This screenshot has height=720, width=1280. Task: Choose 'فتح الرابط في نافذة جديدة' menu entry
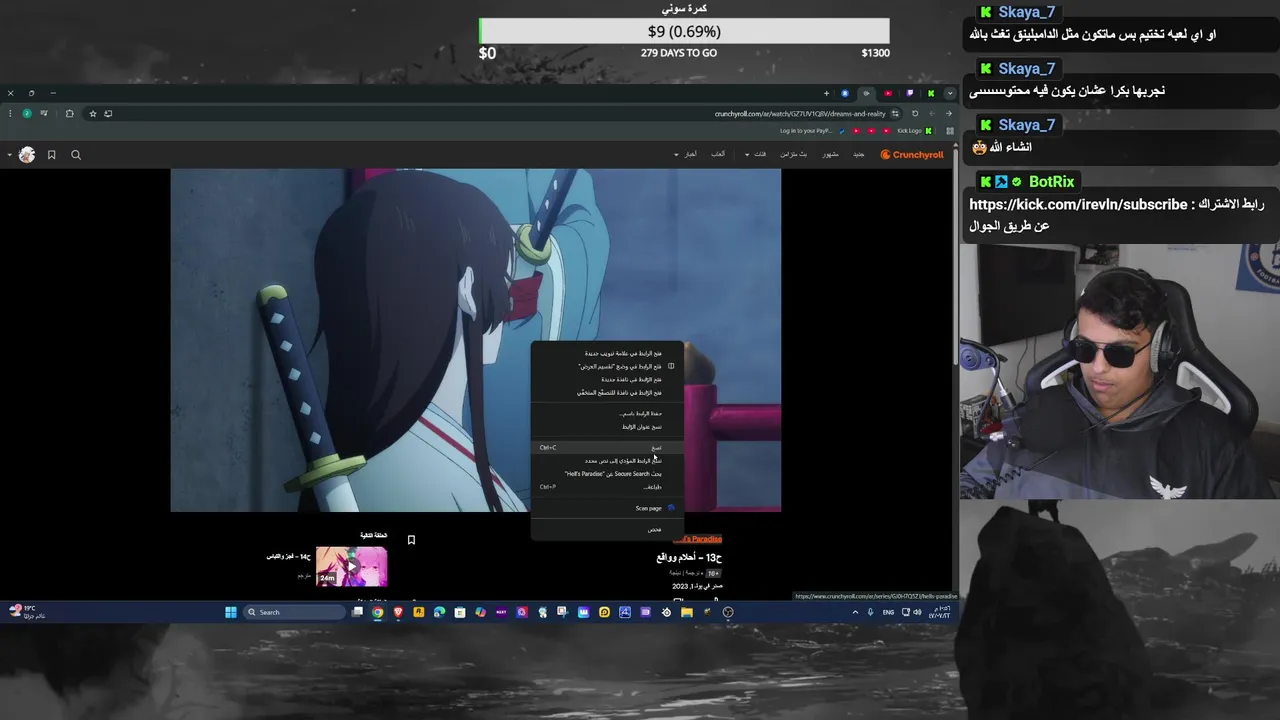tap(607, 380)
